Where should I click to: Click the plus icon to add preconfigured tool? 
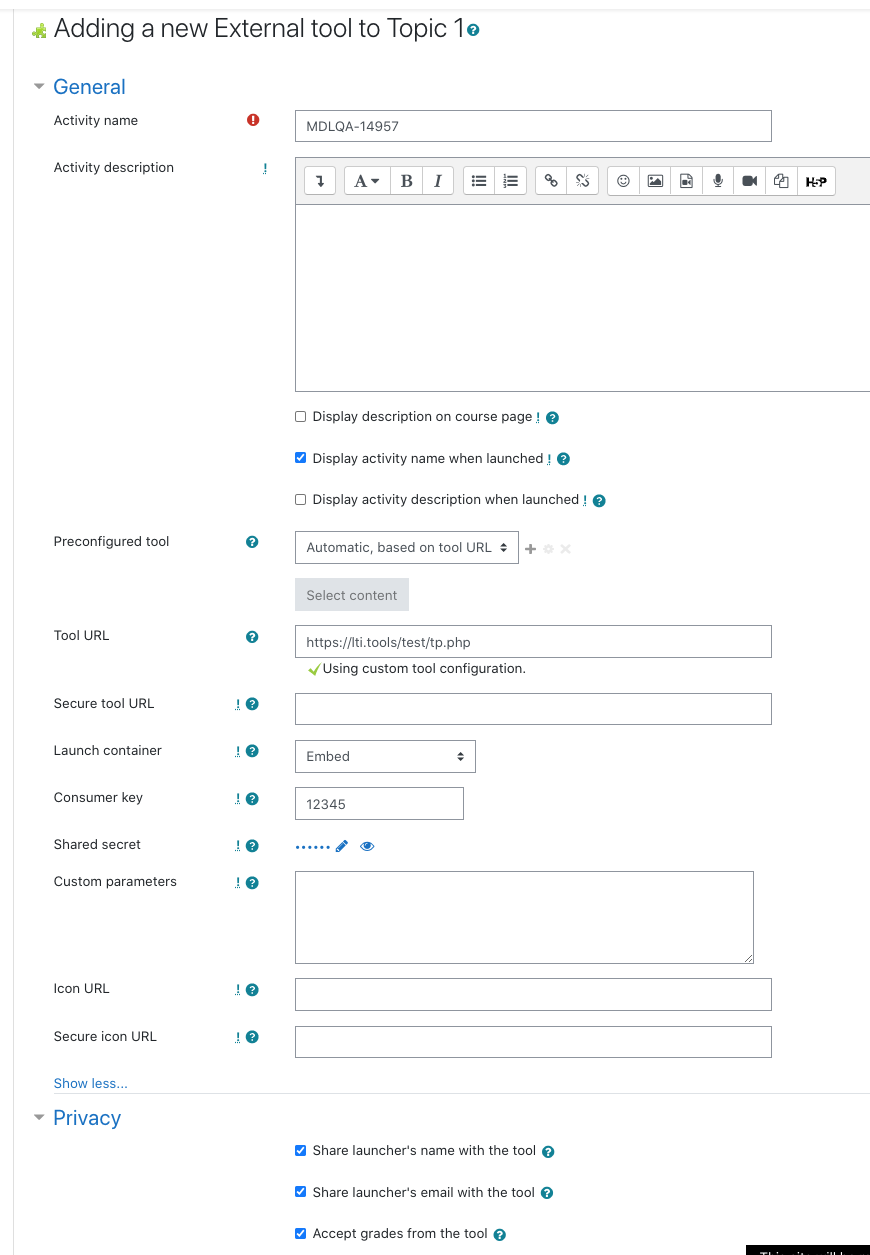click(531, 549)
